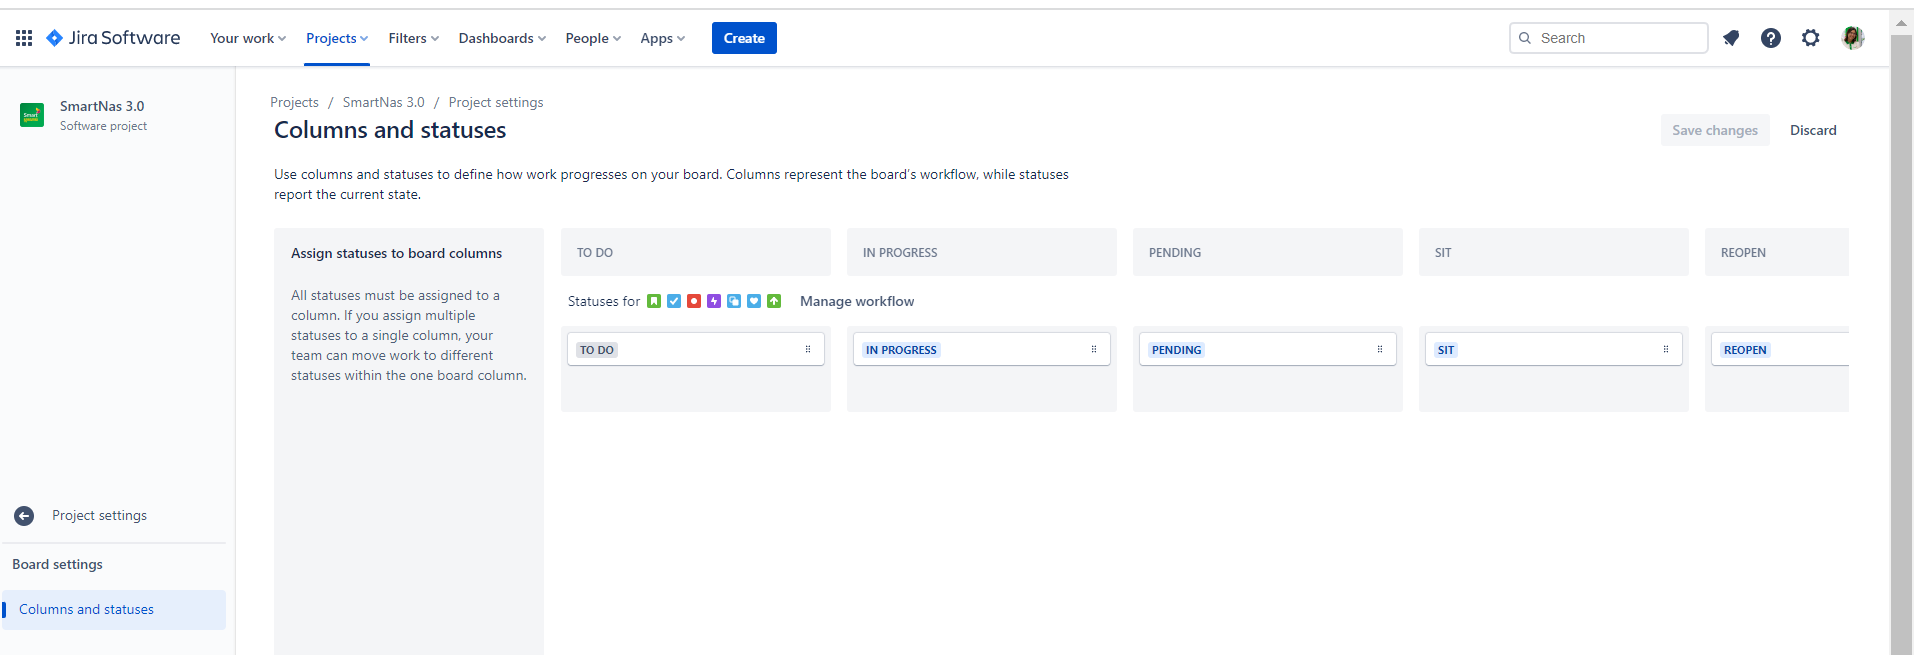Click the REOPEN column header
Image resolution: width=1914 pixels, height=655 pixels.
pos(1777,252)
